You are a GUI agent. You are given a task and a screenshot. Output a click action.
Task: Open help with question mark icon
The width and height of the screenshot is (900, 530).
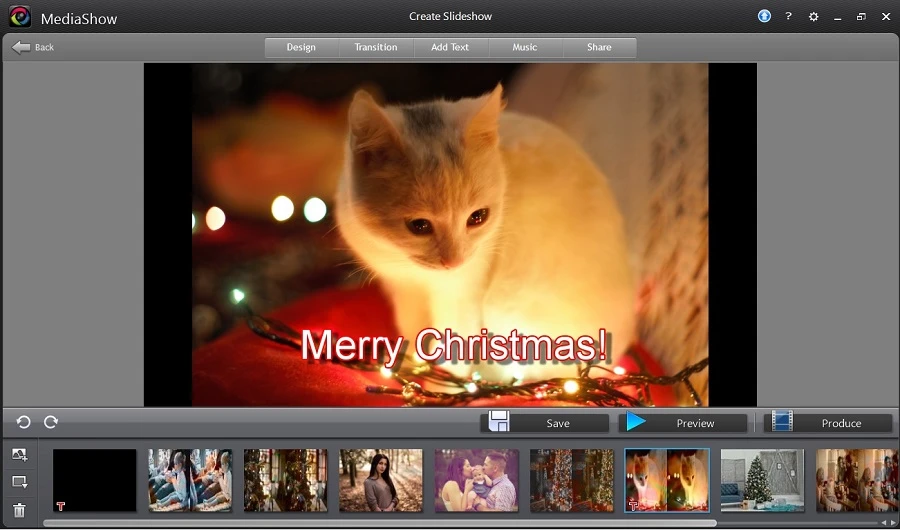coord(789,16)
